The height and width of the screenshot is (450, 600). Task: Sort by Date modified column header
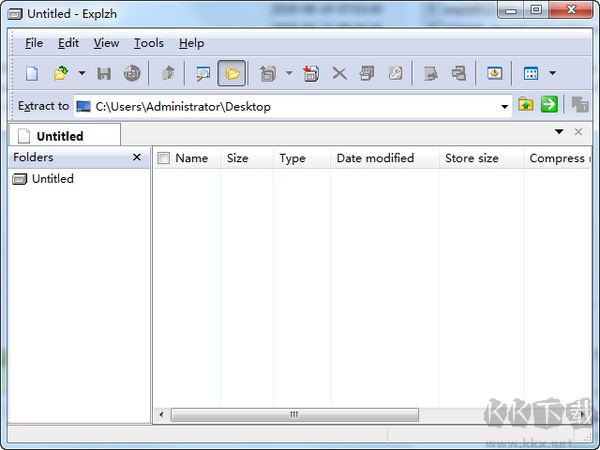point(375,158)
